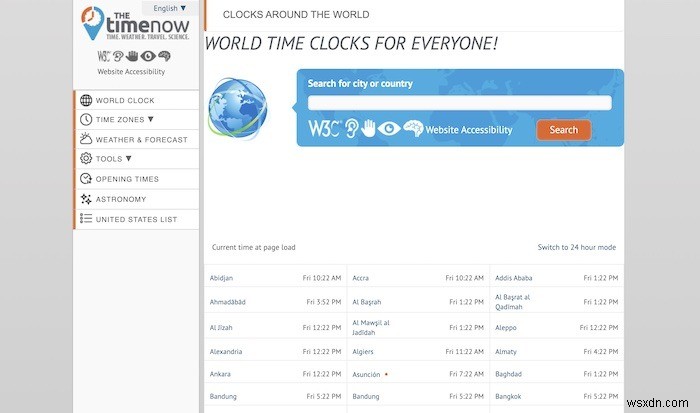Expand the Tools dropdown arrow
700x413 pixels.
(x=129, y=159)
